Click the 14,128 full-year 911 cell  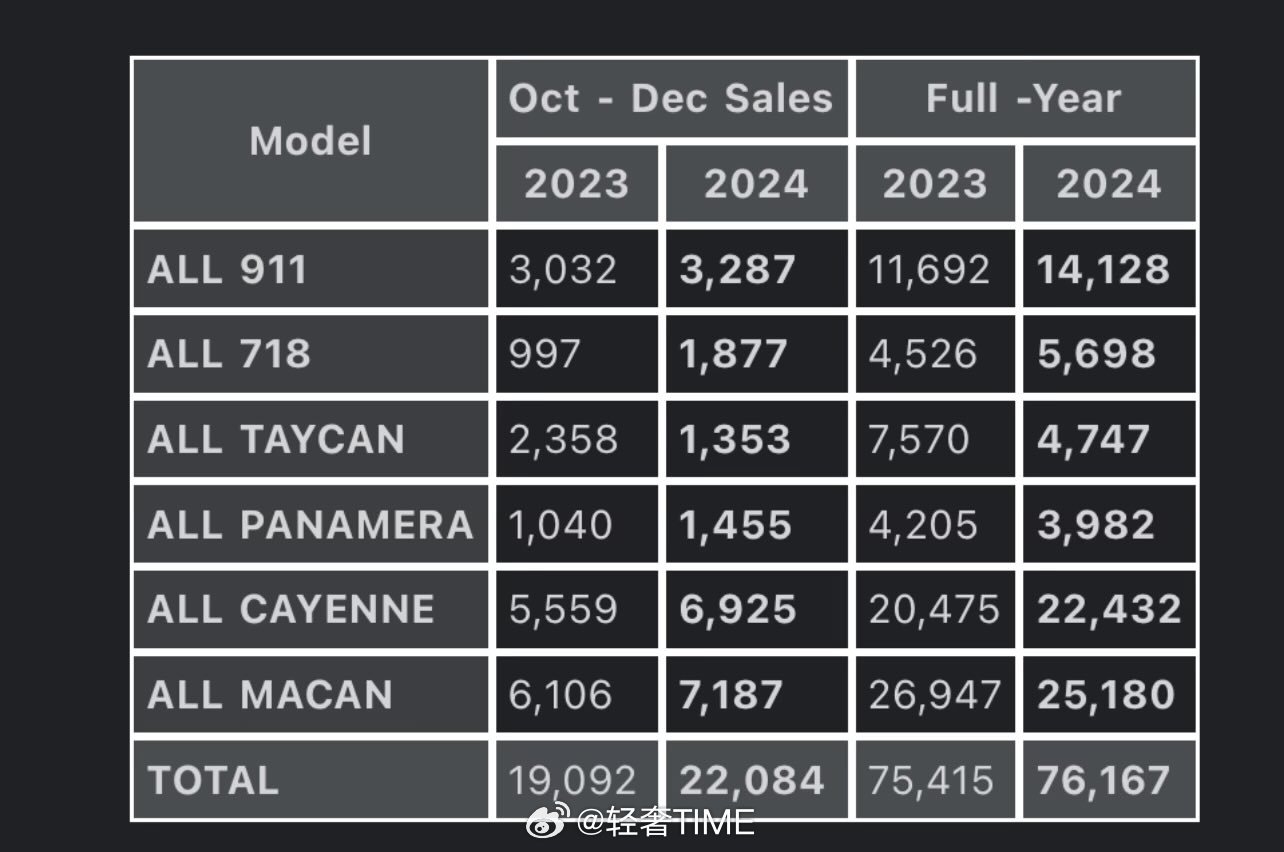[x=1109, y=269]
